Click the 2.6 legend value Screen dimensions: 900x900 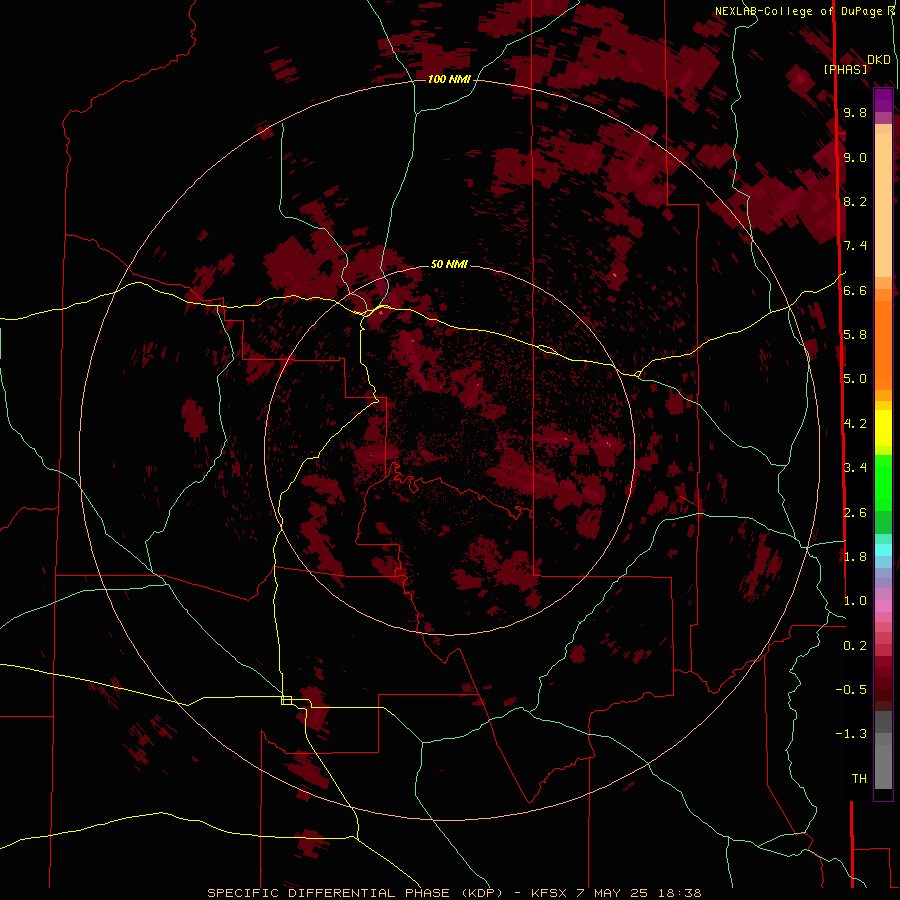(855, 513)
